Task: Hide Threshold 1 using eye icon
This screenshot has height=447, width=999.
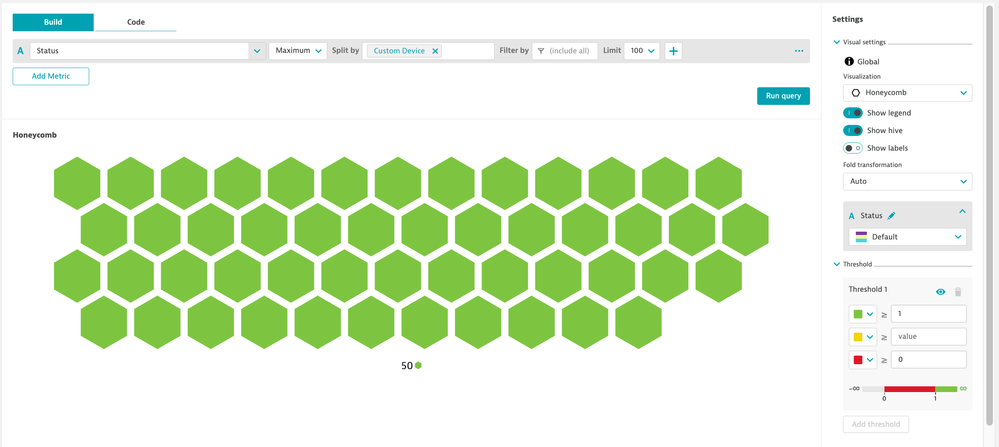Action: point(940,292)
